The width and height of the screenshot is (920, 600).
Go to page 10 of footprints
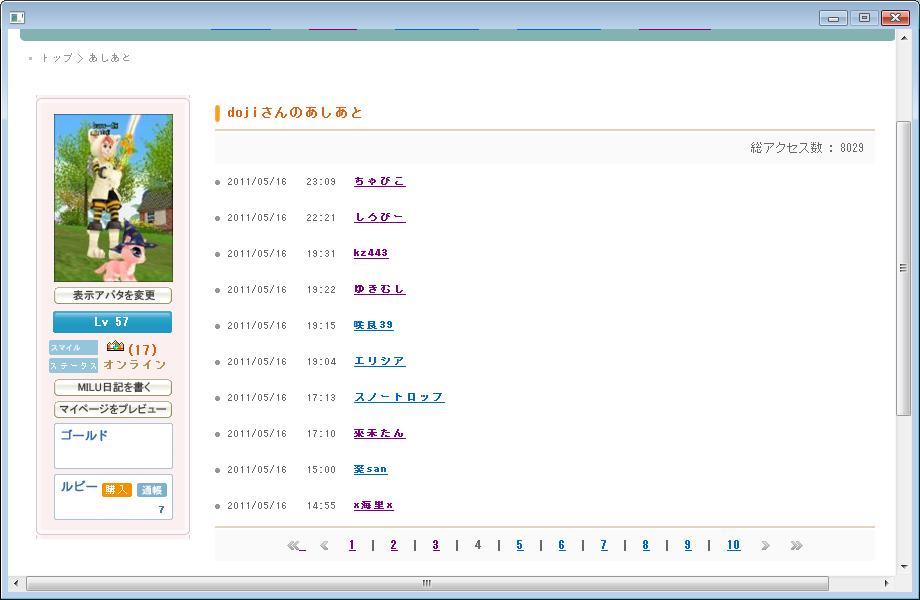pyautogui.click(x=733, y=546)
